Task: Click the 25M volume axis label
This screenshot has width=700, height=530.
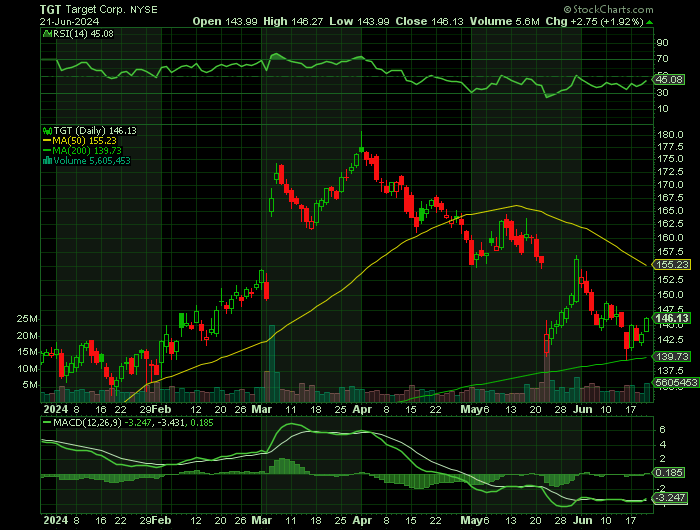Action: point(27,319)
